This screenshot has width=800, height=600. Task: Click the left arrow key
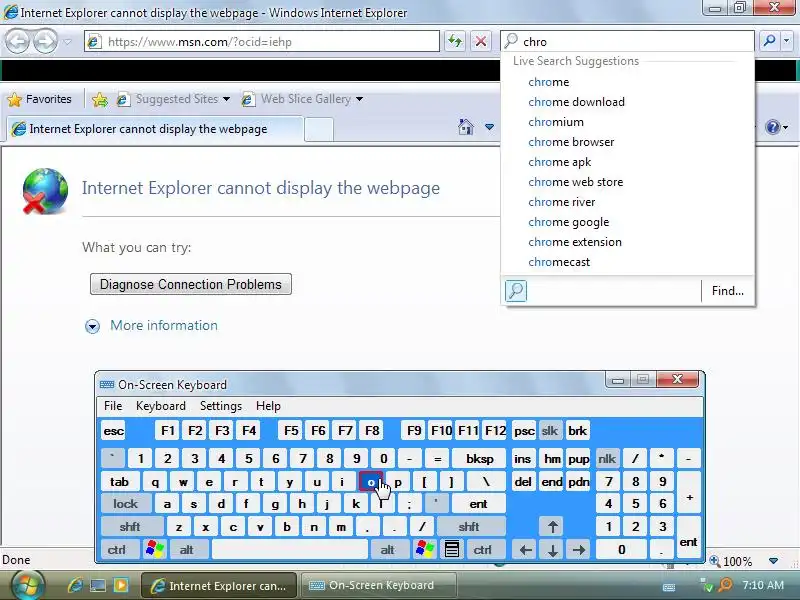pos(526,549)
